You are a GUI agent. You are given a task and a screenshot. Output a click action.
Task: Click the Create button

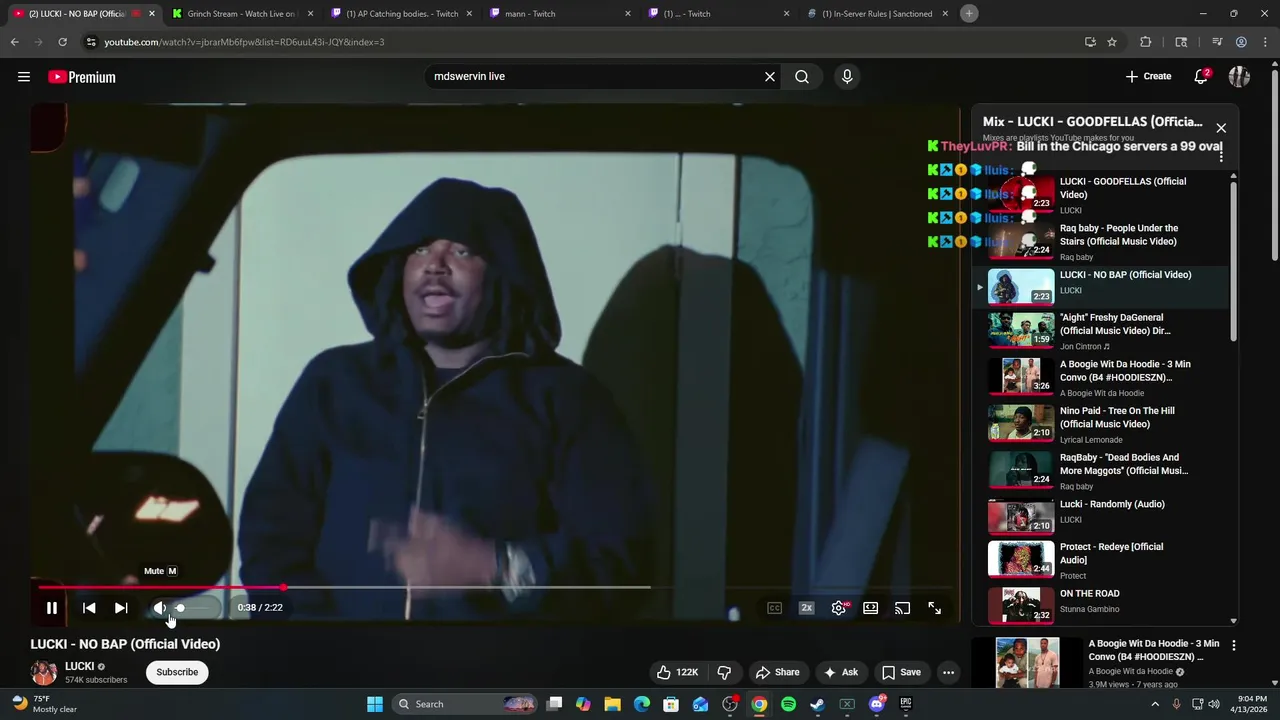pos(1148,76)
